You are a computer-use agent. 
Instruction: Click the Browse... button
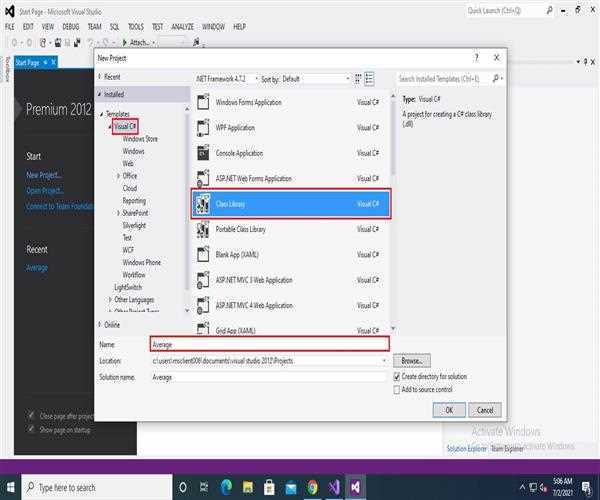click(x=413, y=360)
